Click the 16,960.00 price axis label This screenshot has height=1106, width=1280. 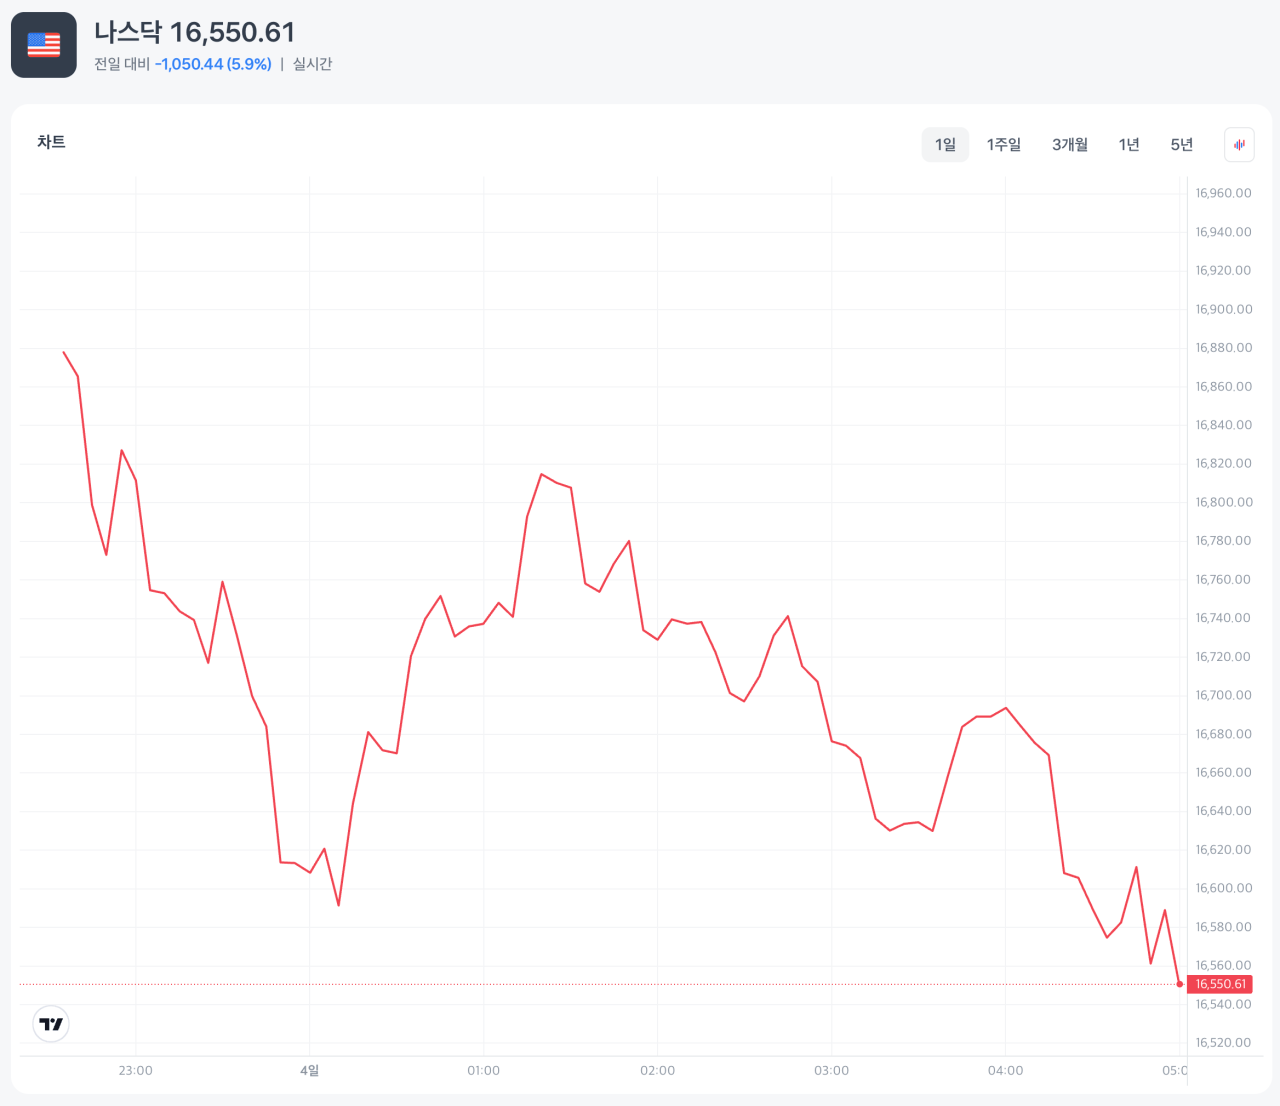1223,193
